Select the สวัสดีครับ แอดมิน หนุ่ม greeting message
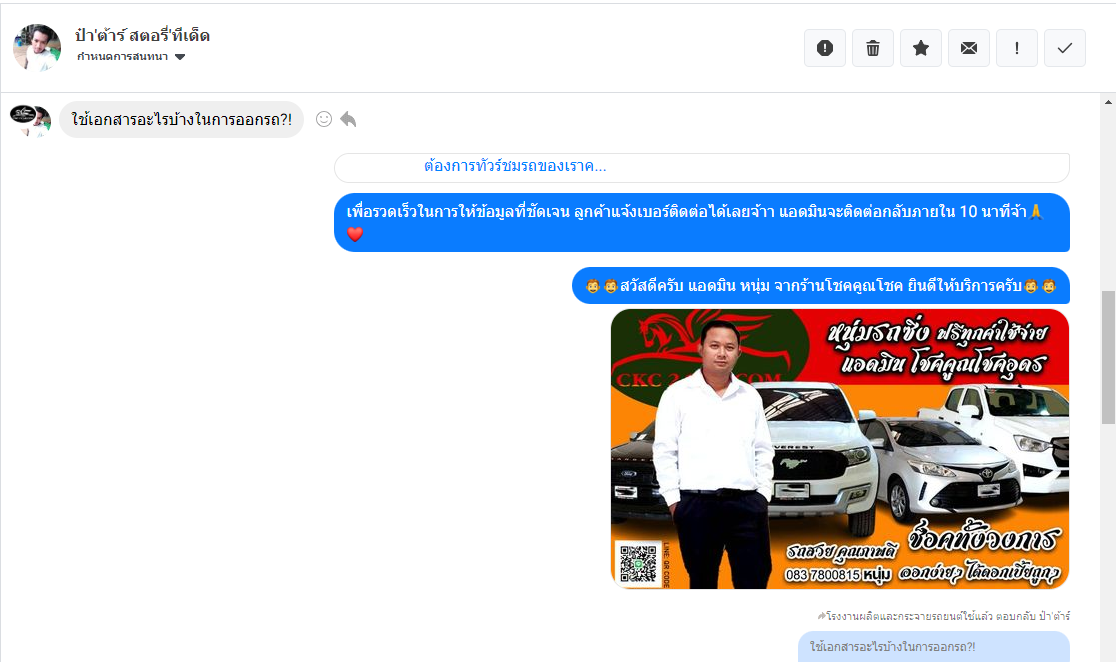 (820, 286)
